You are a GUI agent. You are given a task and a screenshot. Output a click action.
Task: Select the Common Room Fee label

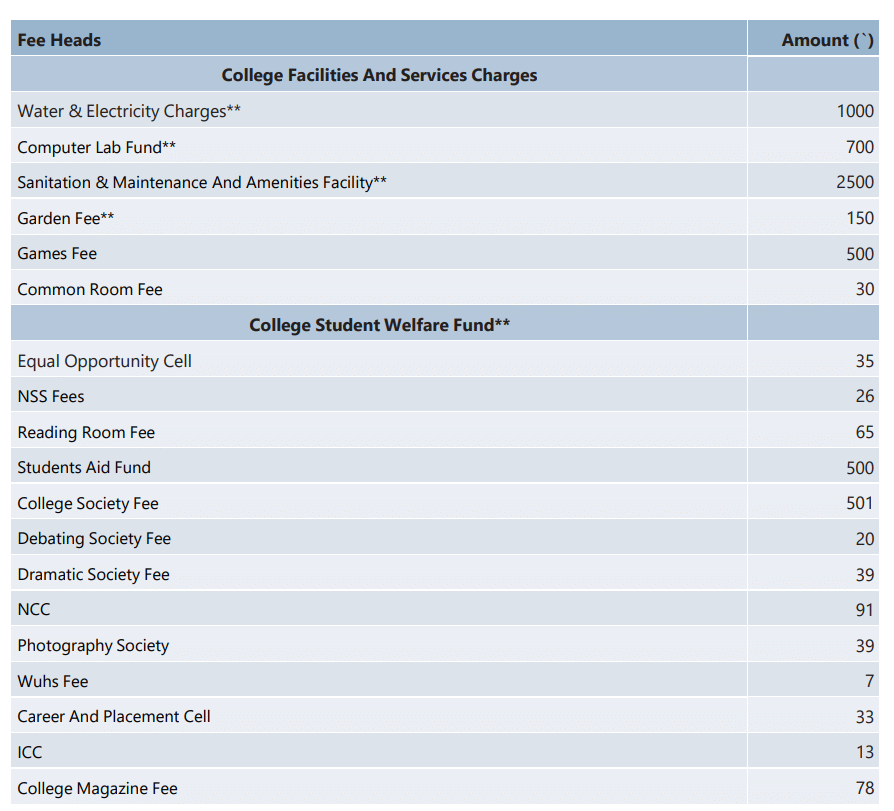pyautogui.click(x=89, y=289)
